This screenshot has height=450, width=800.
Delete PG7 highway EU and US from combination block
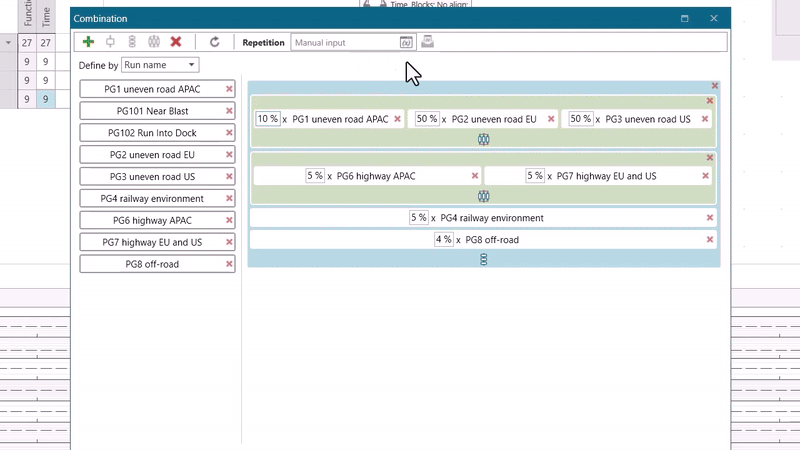click(x=706, y=176)
